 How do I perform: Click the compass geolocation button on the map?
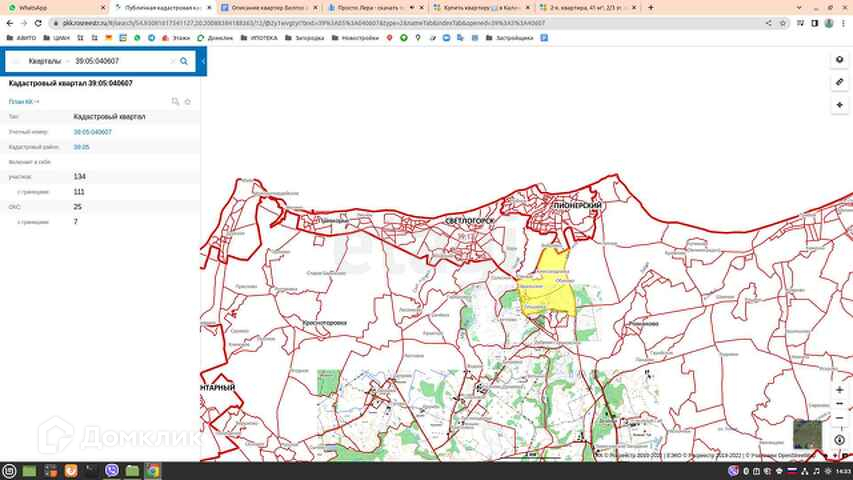839,439
